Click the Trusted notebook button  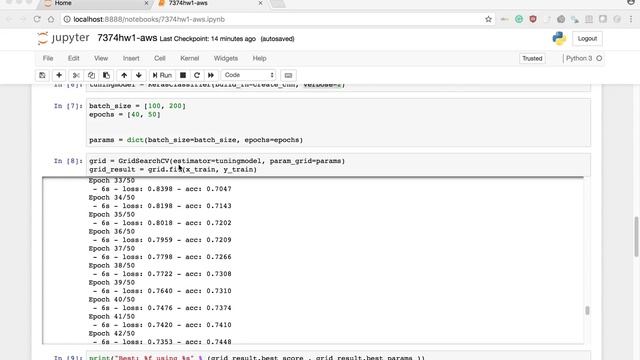click(532, 58)
